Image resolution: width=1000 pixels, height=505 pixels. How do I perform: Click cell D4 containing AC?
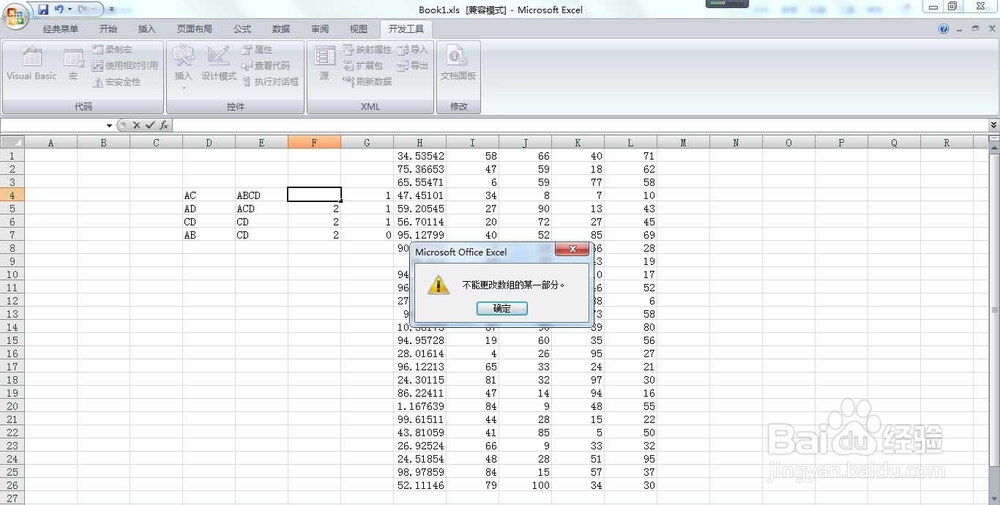point(209,195)
